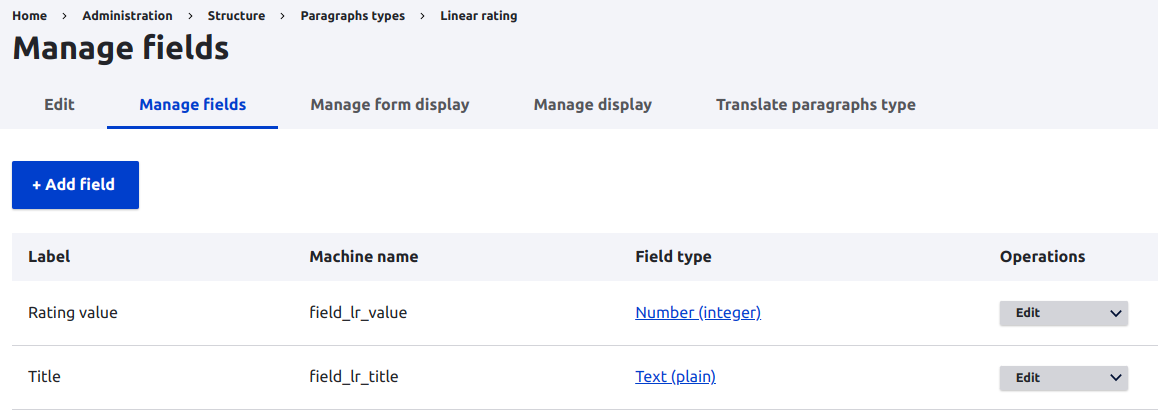Click the Linear rating breadcrumb

[x=478, y=16]
